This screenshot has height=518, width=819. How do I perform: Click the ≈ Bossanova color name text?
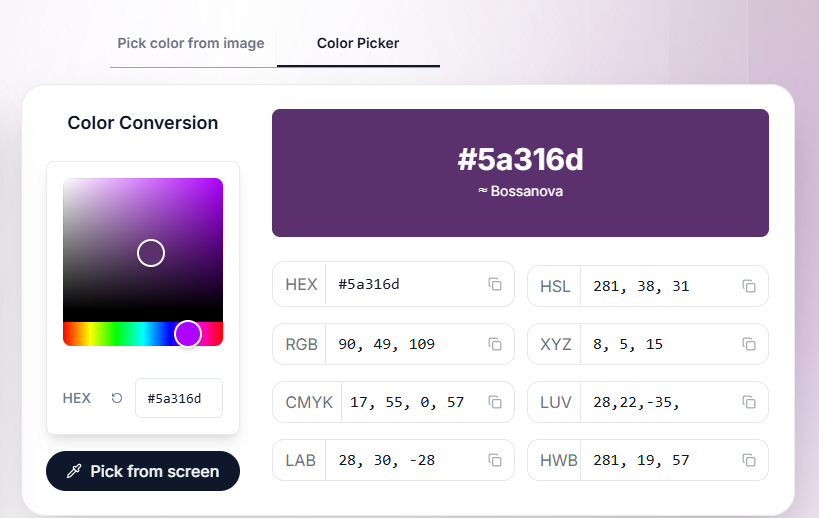tap(520, 191)
